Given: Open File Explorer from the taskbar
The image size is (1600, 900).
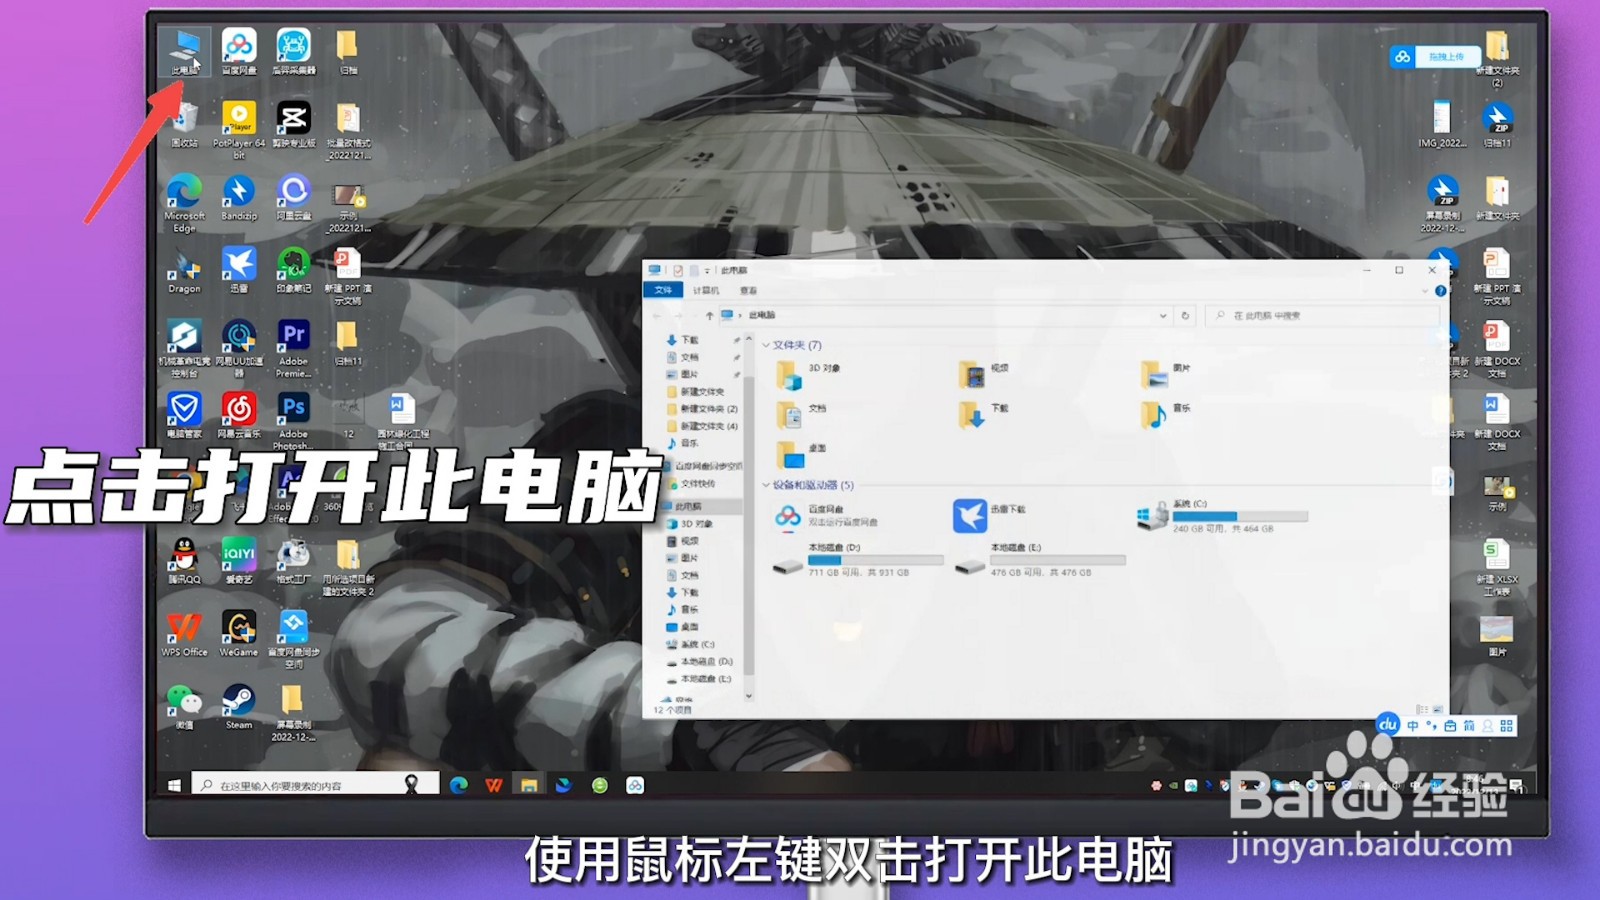Looking at the screenshot, I should click(529, 785).
